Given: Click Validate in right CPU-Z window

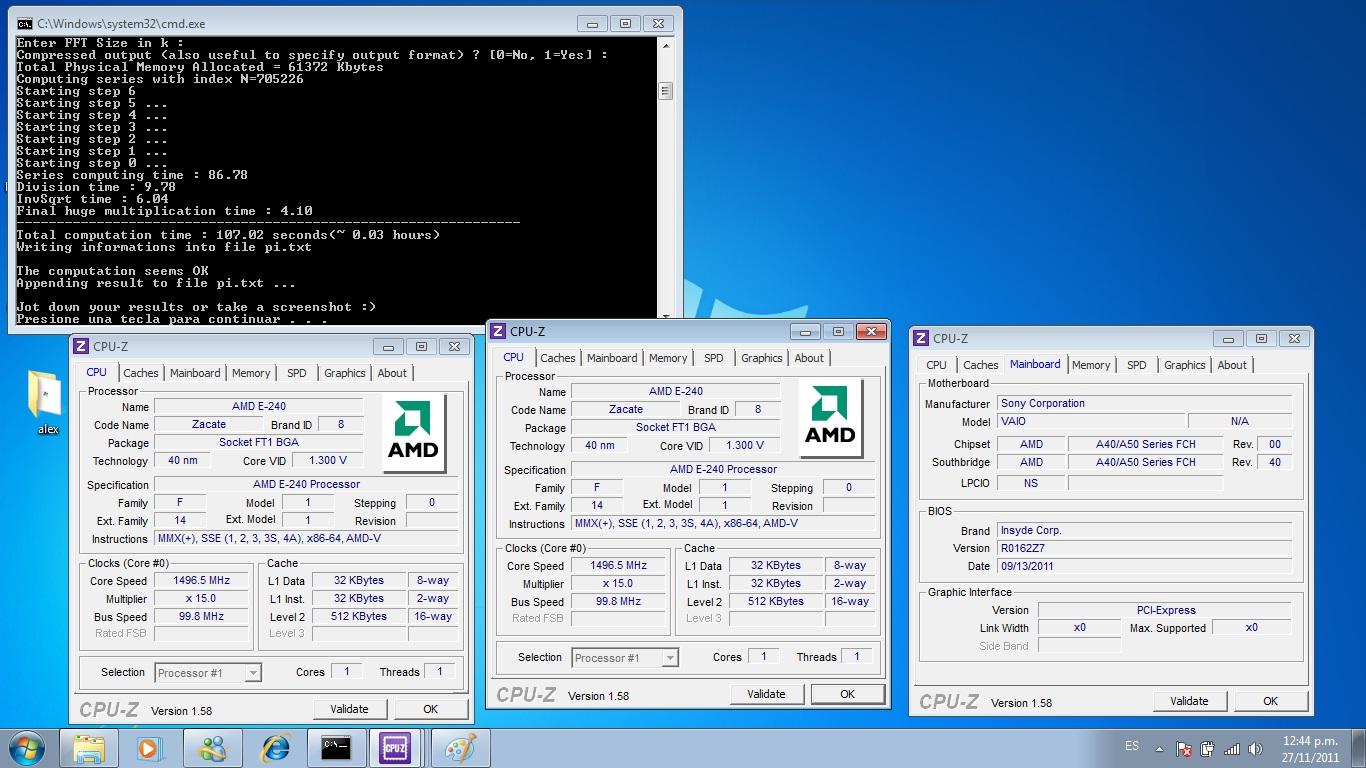Looking at the screenshot, I should pos(1189,701).
